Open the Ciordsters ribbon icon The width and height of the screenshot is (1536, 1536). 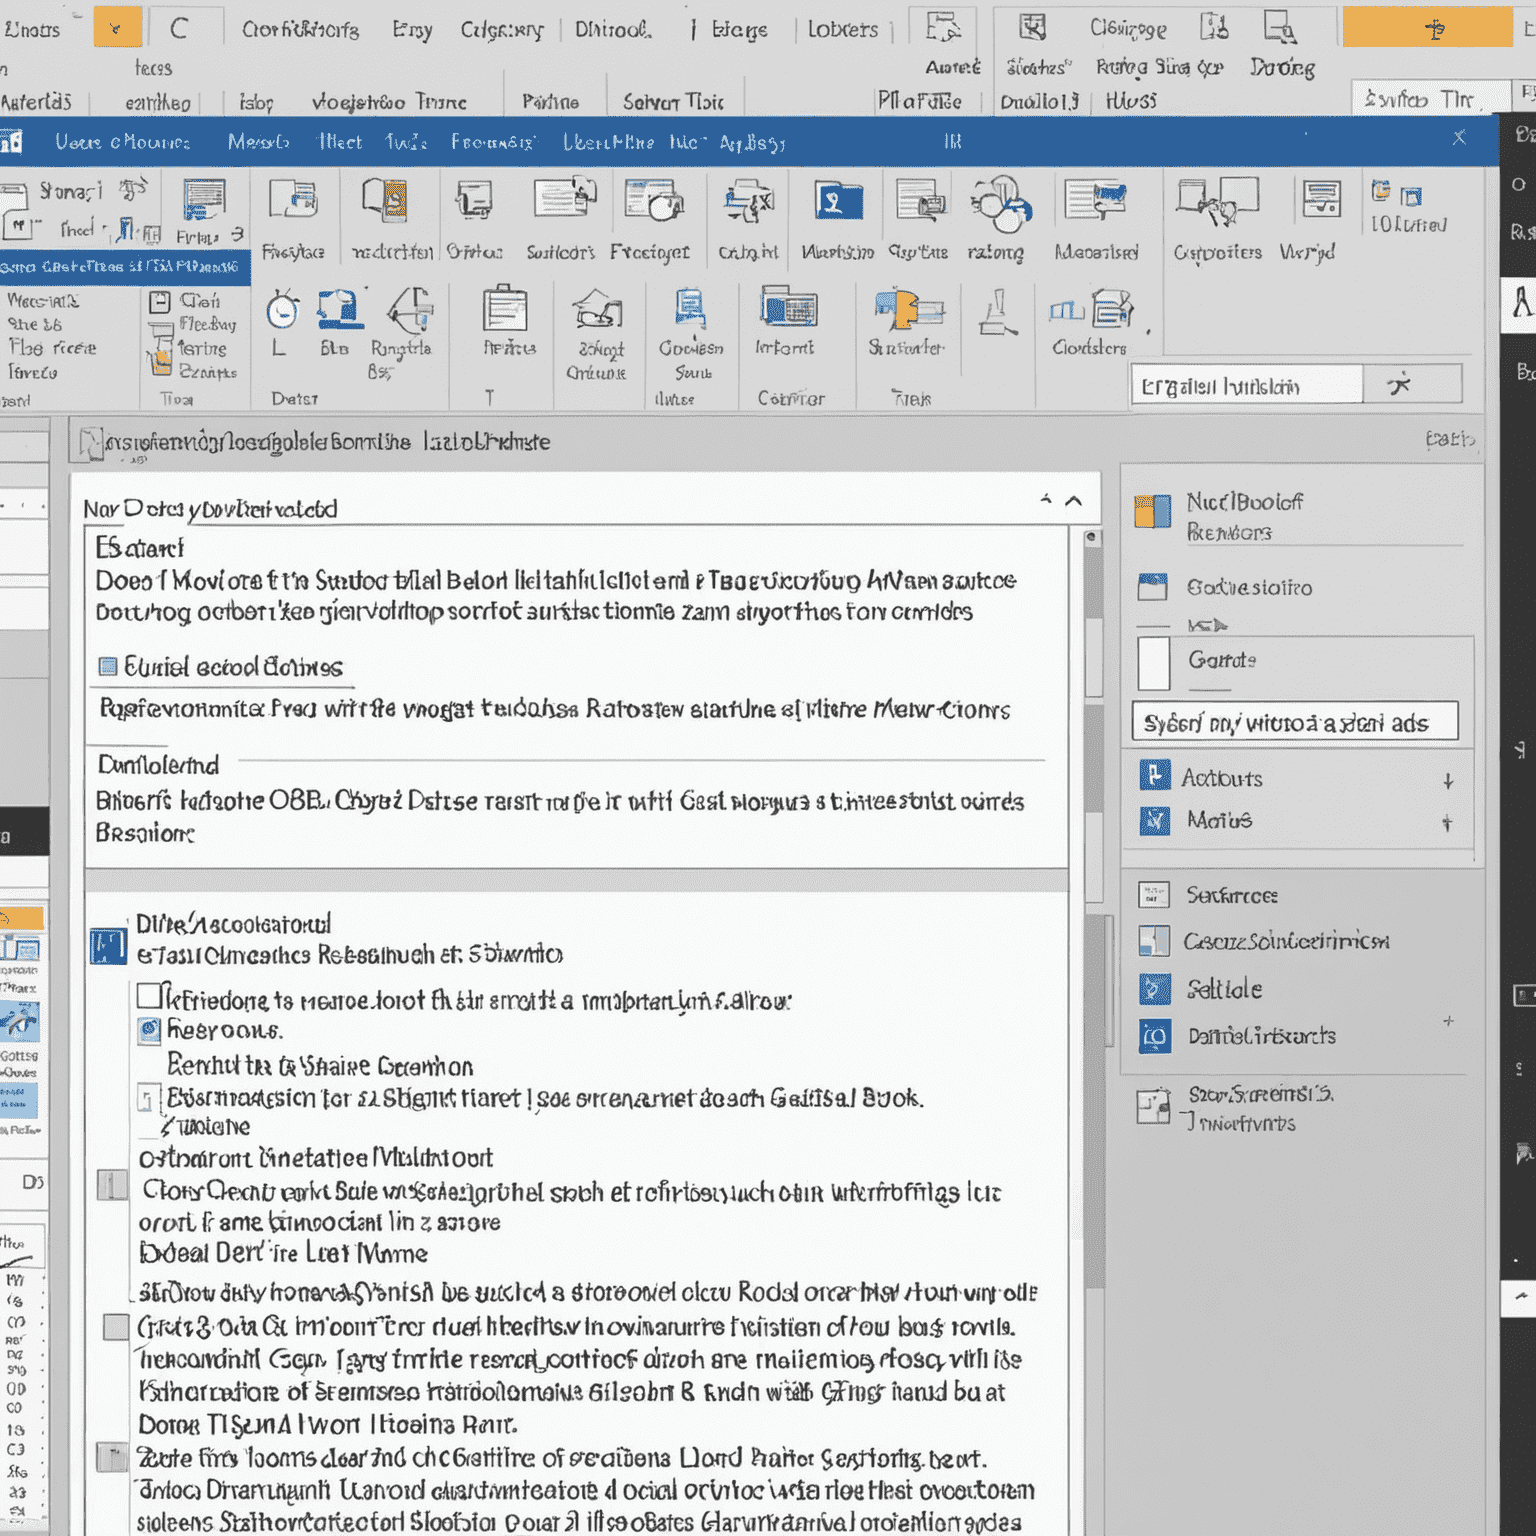(x=1092, y=309)
